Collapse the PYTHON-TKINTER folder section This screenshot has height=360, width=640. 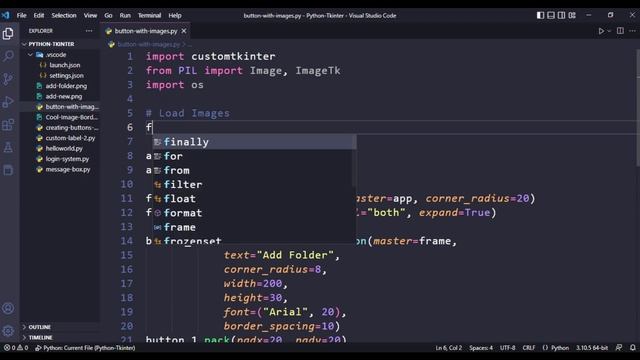coord(60,44)
